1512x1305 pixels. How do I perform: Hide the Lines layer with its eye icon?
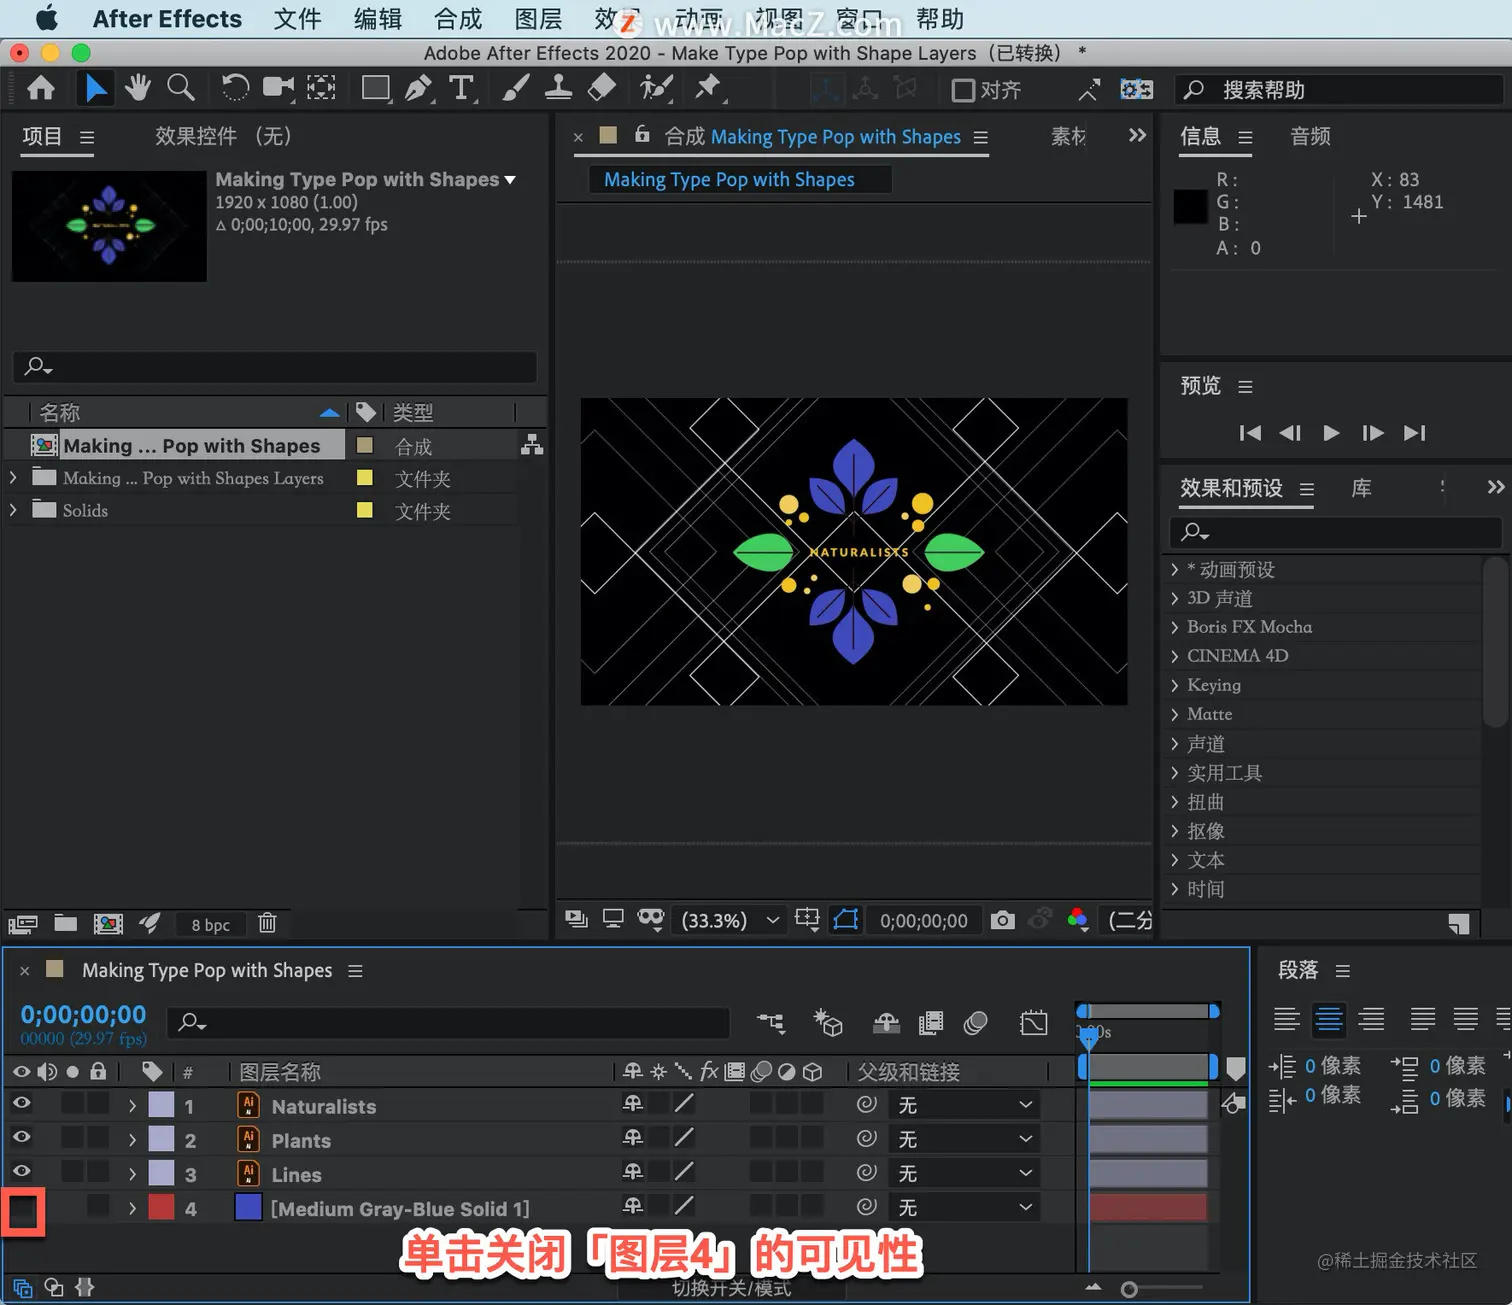(x=21, y=1171)
